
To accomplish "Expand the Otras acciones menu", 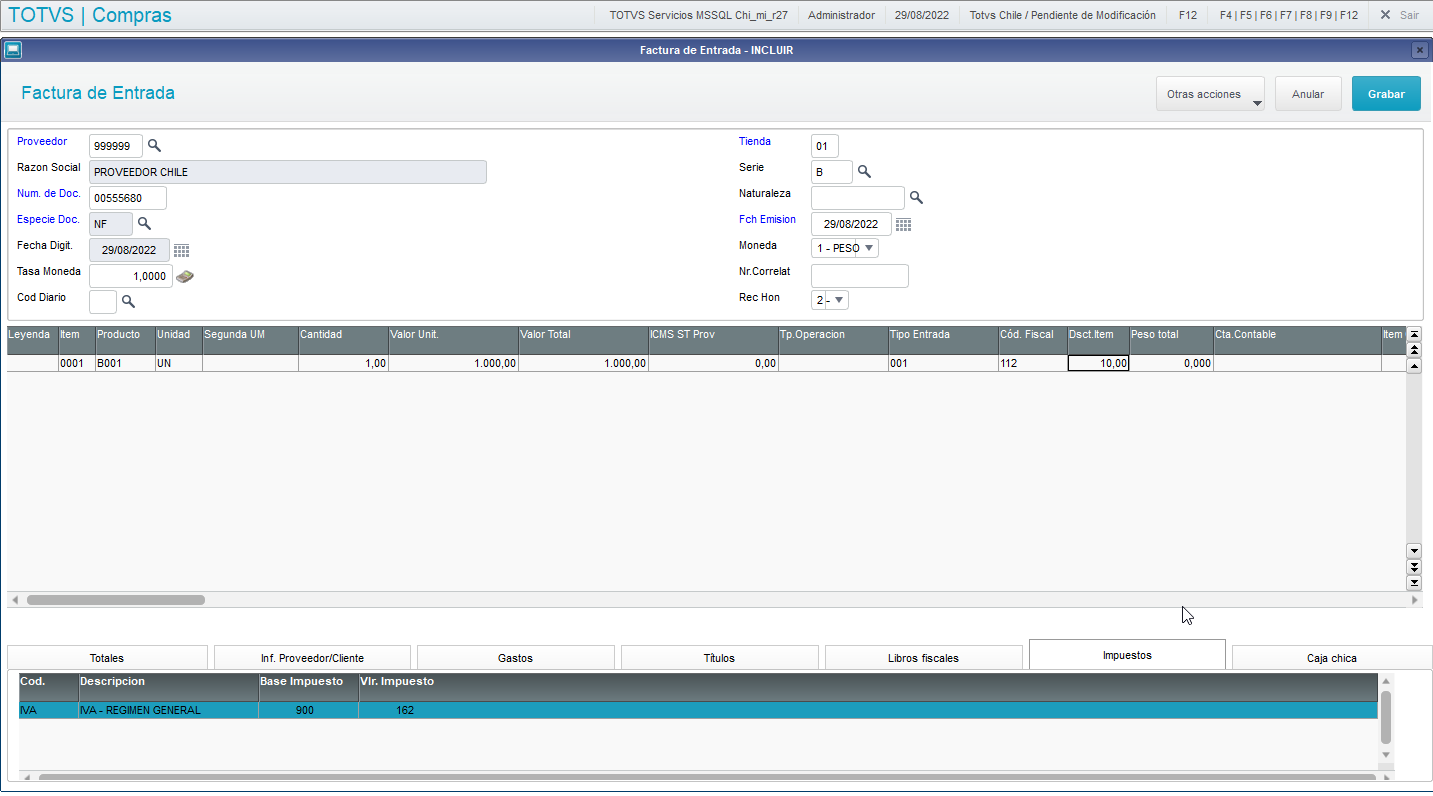I will click(x=1210, y=93).
